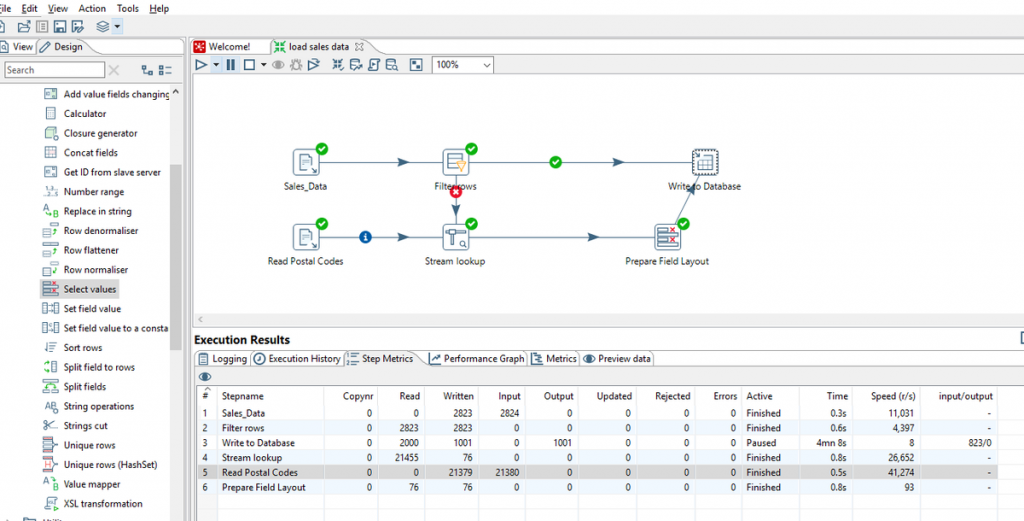Open the Execution History tab
The height and width of the screenshot is (521, 1024).
[297, 358]
